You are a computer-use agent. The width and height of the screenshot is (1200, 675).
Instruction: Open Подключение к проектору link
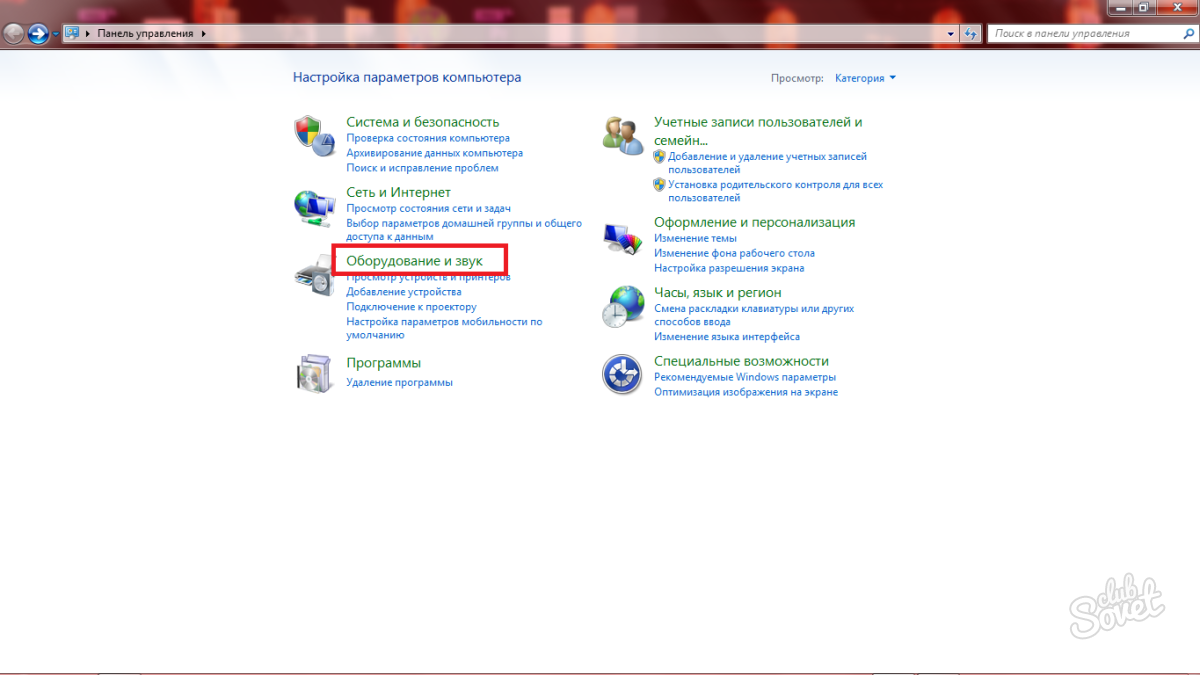[411, 307]
